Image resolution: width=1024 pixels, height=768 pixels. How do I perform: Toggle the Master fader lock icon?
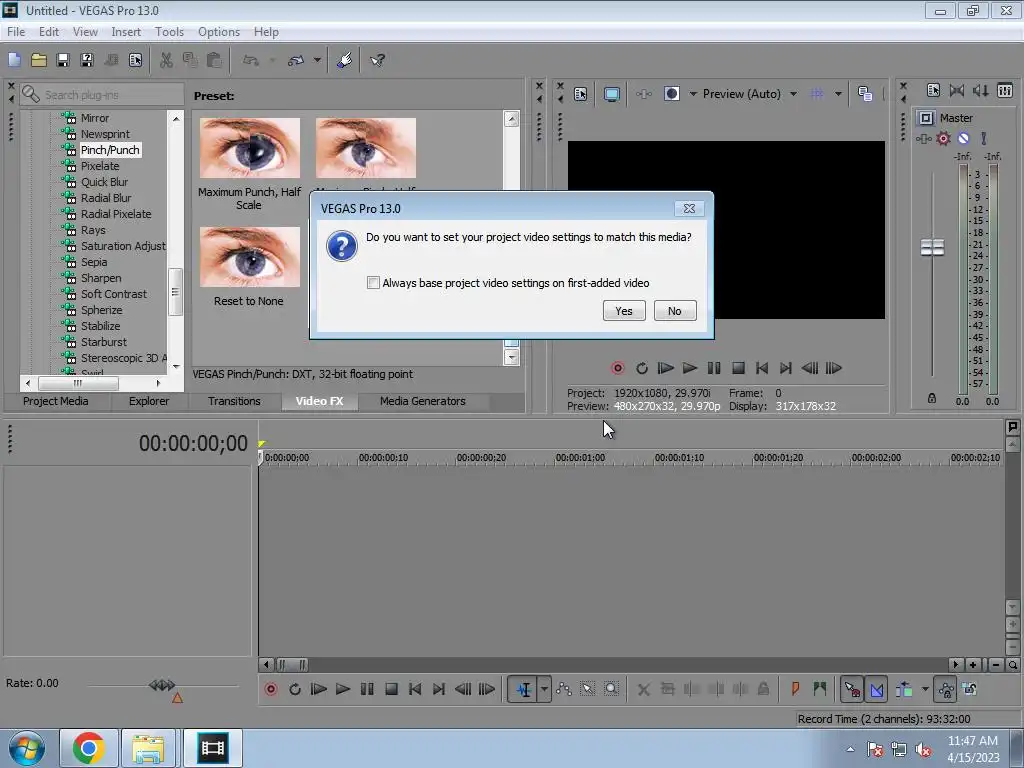[932, 398]
